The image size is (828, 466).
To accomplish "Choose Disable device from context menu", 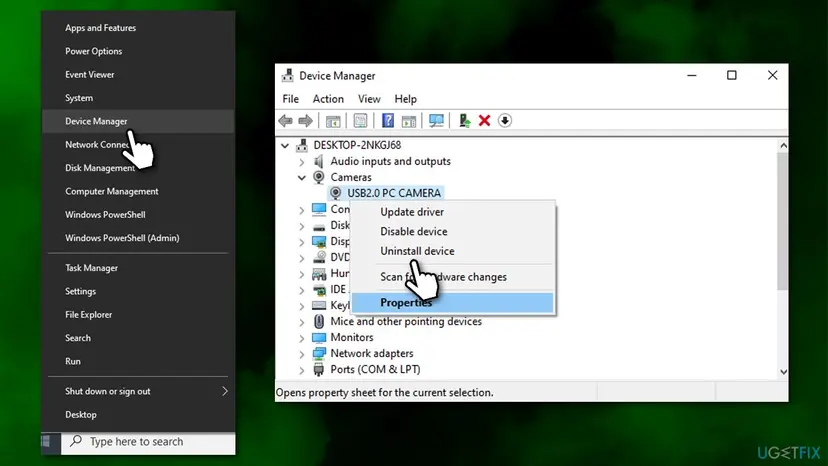I will [453, 231].
